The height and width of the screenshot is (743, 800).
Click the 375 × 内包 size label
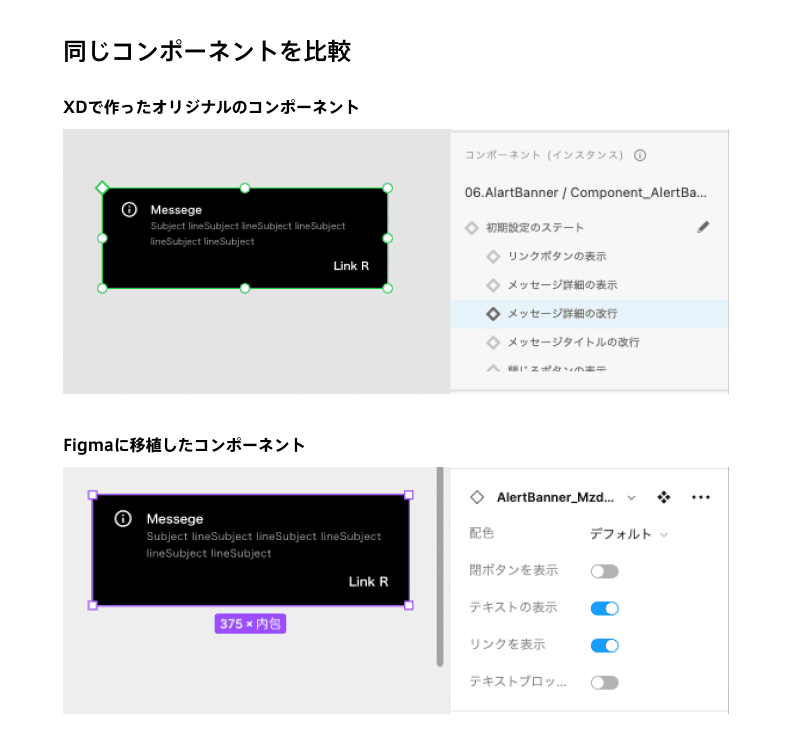tap(250, 624)
